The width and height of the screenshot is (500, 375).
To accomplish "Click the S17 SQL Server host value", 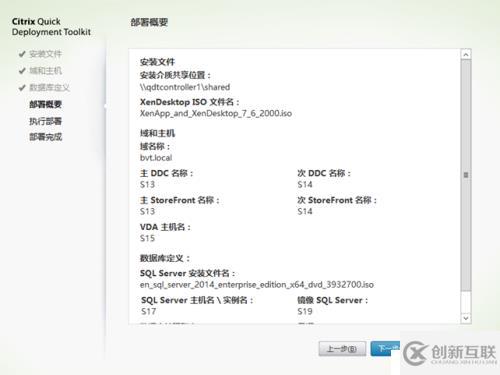I will pyautogui.click(x=148, y=311).
